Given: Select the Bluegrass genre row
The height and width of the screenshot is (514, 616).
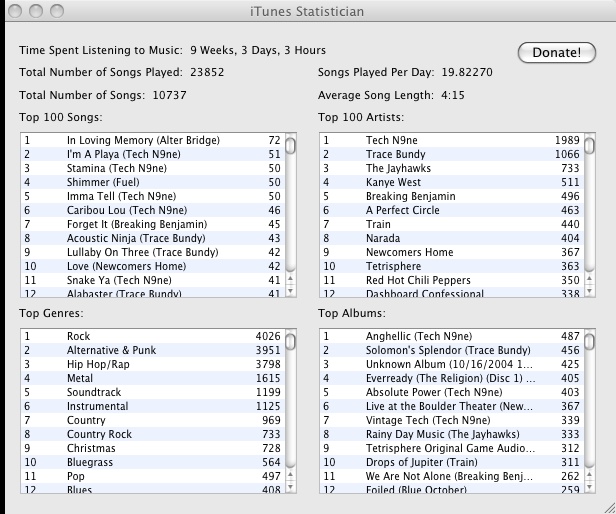Looking at the screenshot, I should pyautogui.click(x=153, y=462).
